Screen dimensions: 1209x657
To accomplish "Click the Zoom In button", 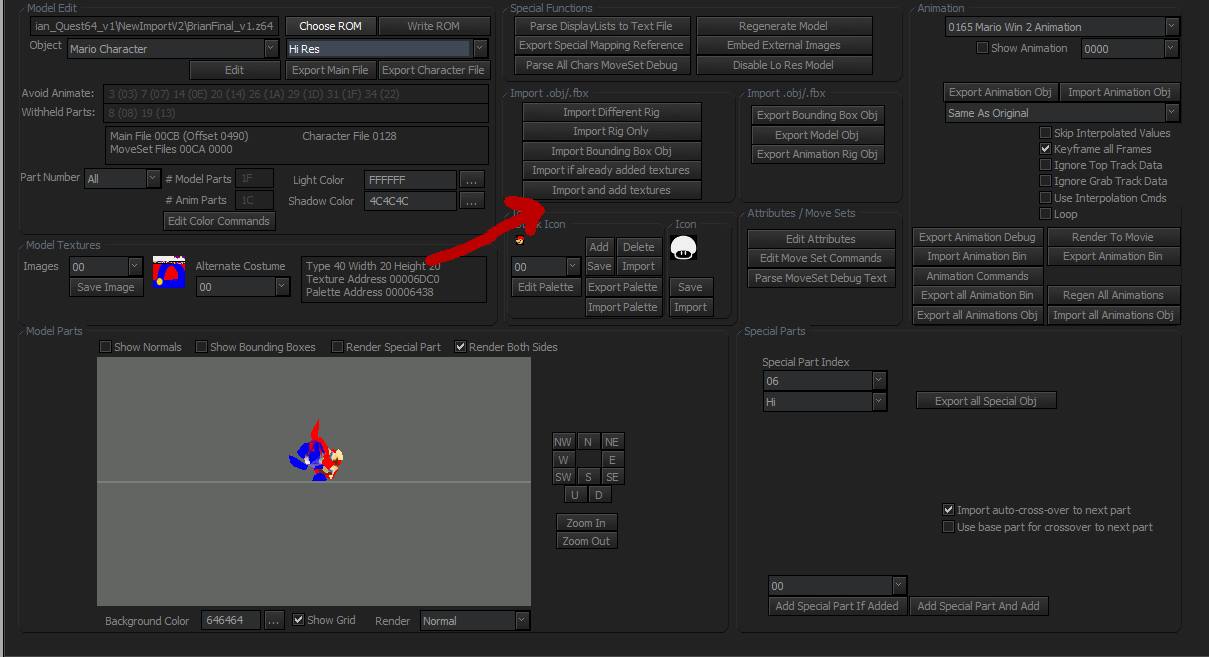I will coord(586,523).
